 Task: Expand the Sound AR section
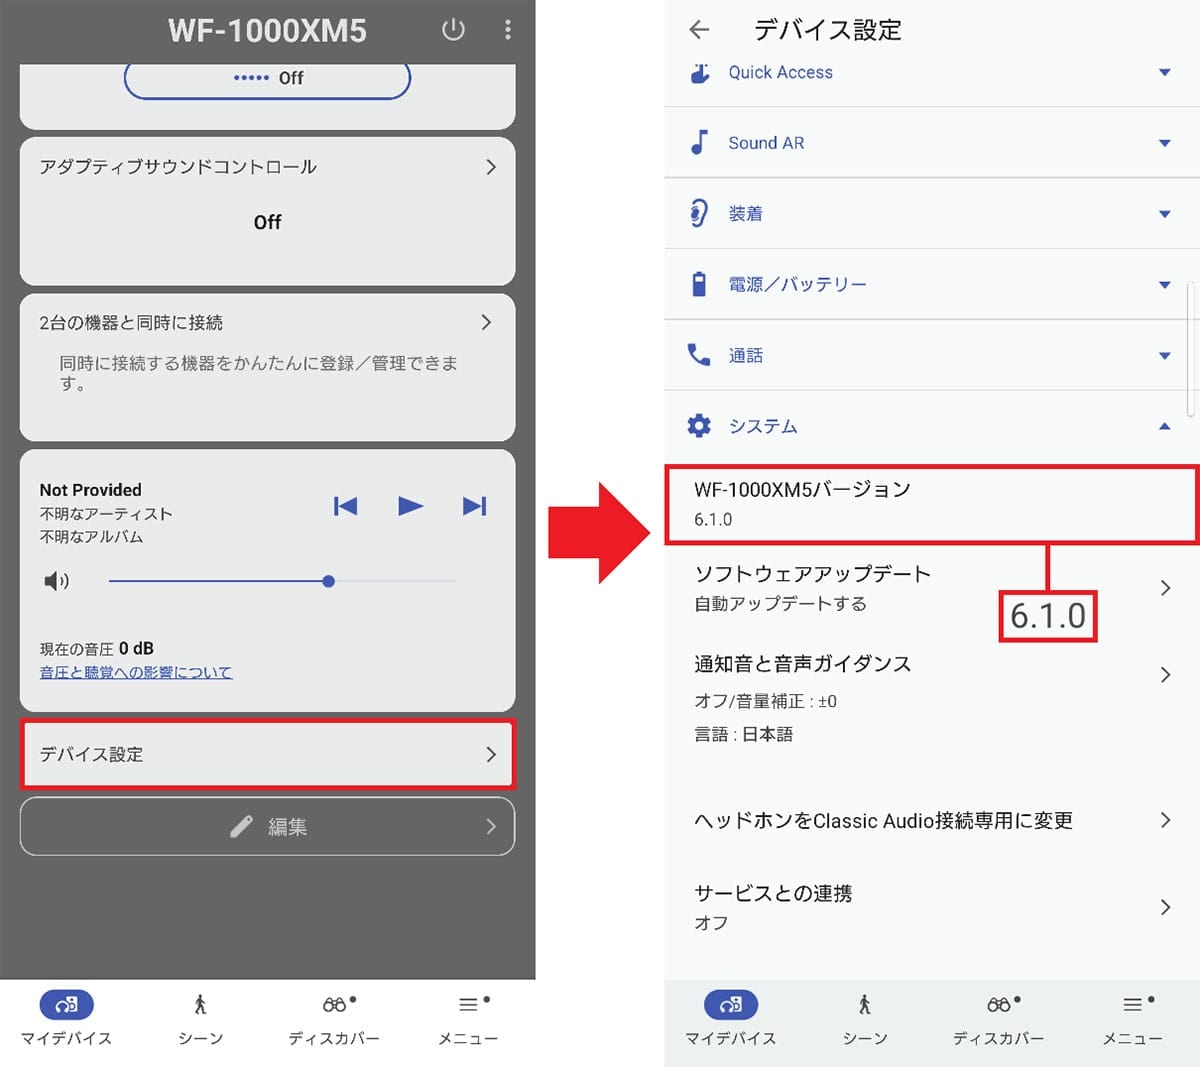pos(1165,142)
